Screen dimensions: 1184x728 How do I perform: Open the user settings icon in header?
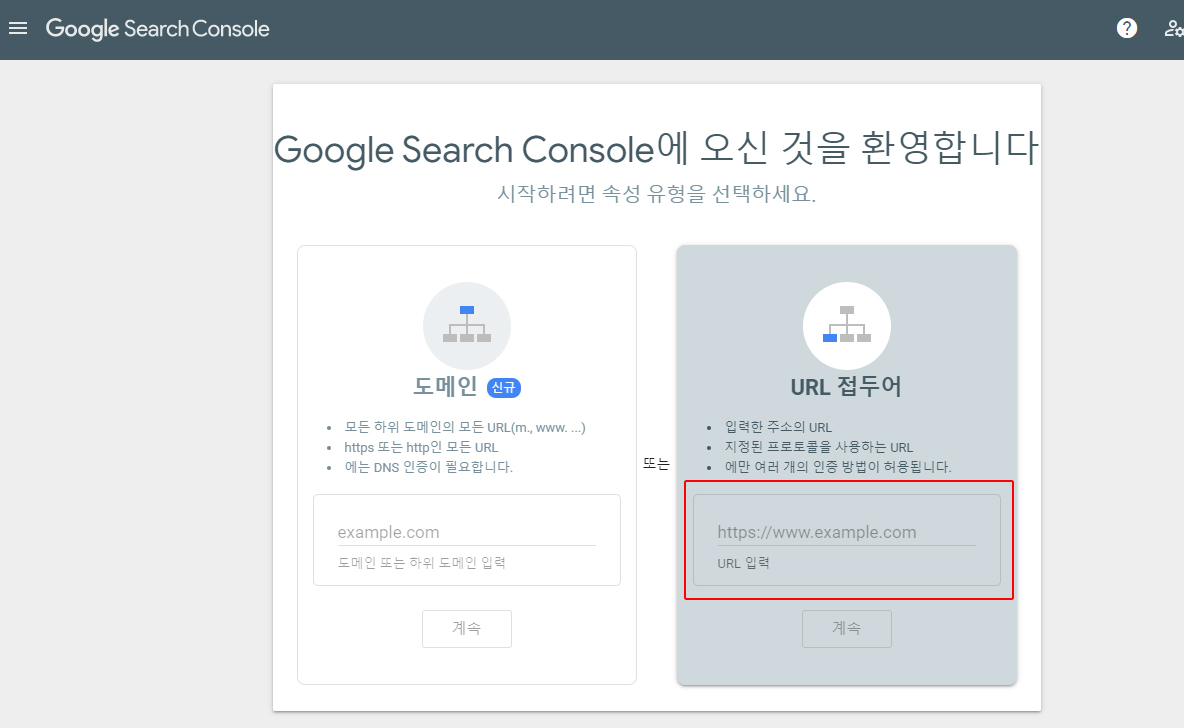coord(1173,29)
